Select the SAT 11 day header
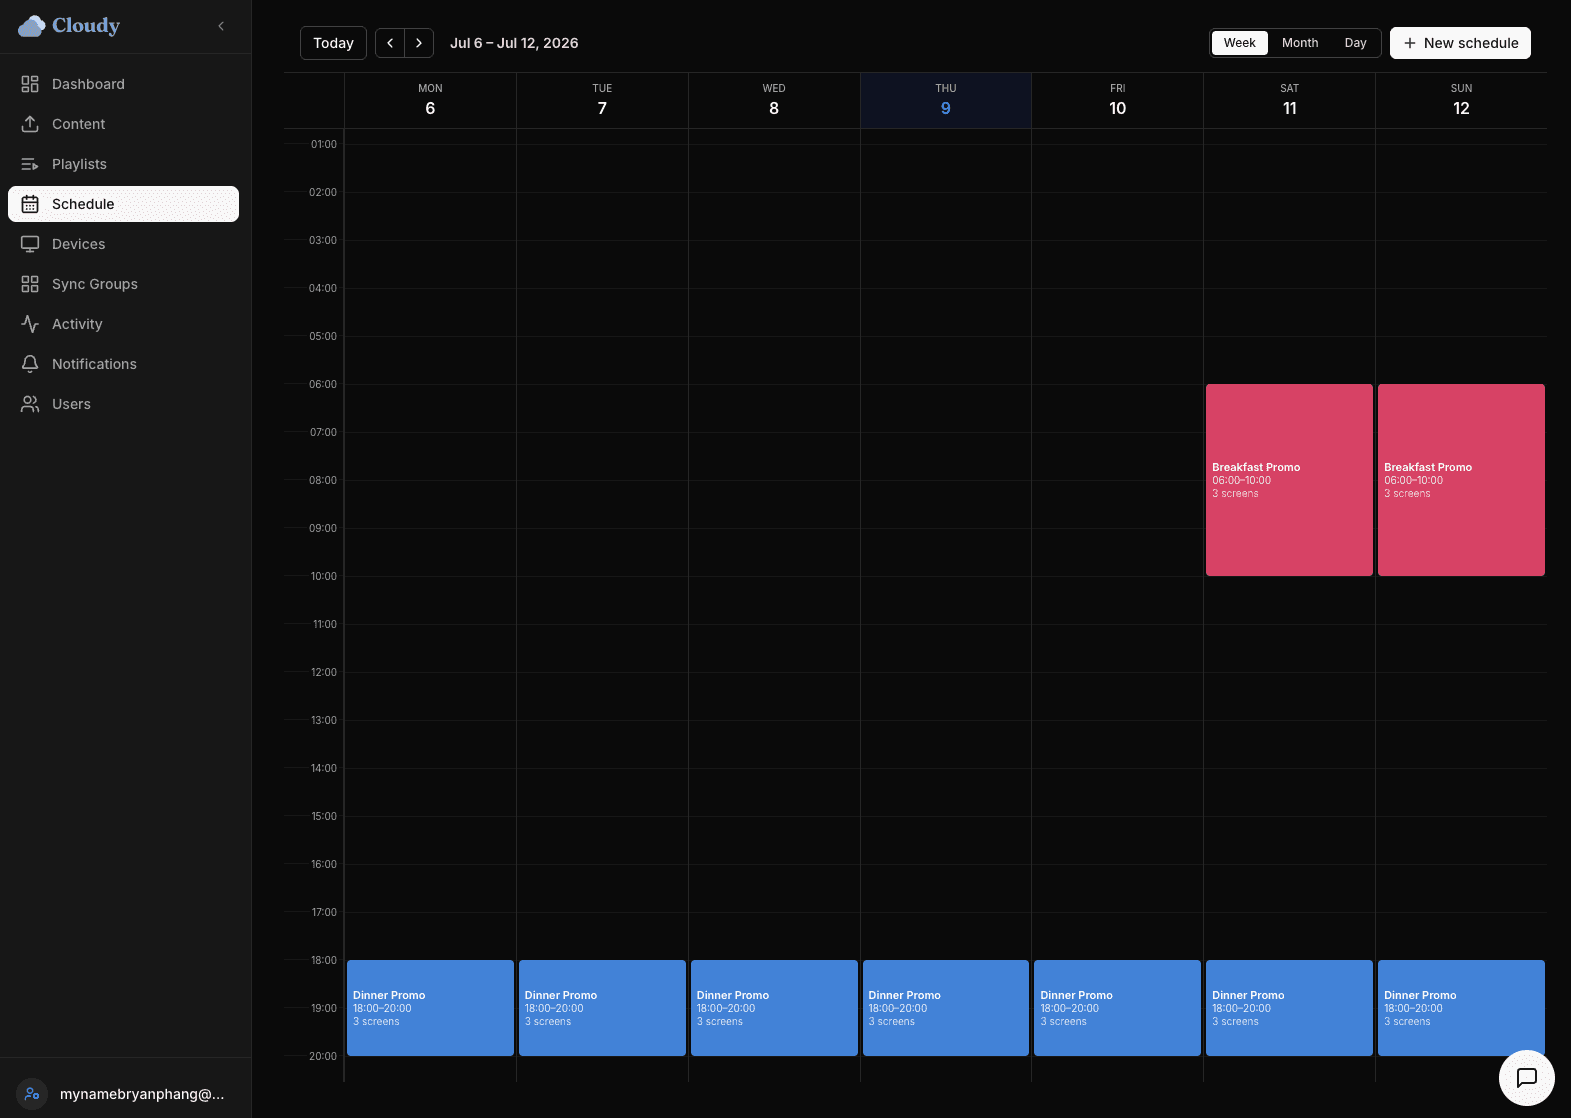 (1289, 100)
